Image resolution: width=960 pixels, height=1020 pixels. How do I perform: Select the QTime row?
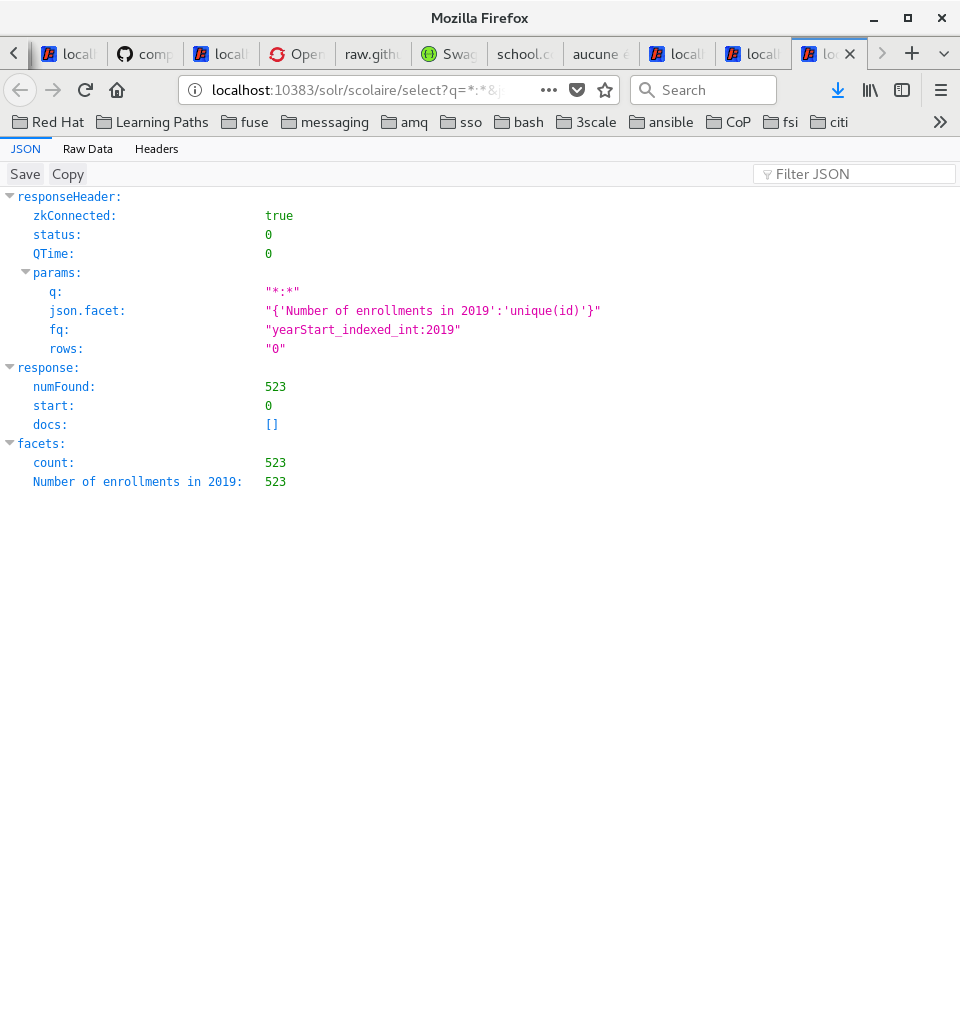click(x=480, y=254)
